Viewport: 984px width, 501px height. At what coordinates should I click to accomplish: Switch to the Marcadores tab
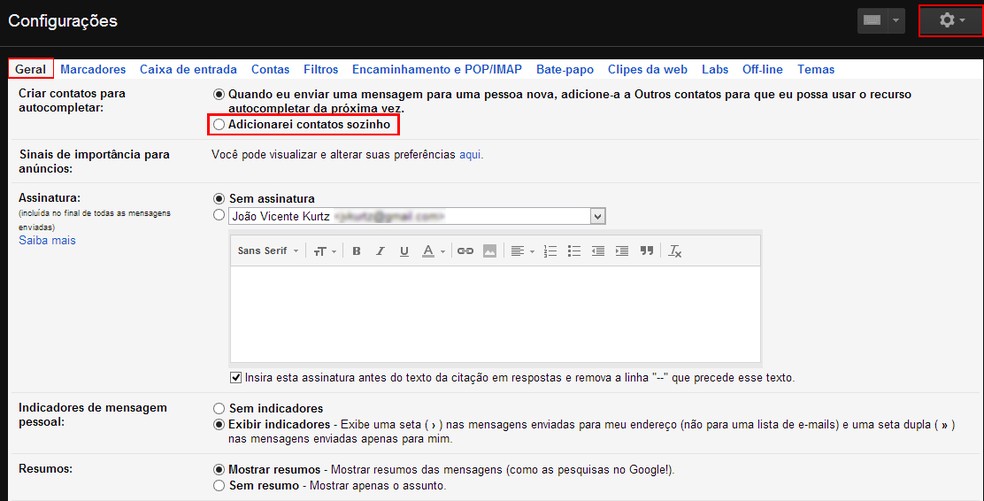coord(93,70)
